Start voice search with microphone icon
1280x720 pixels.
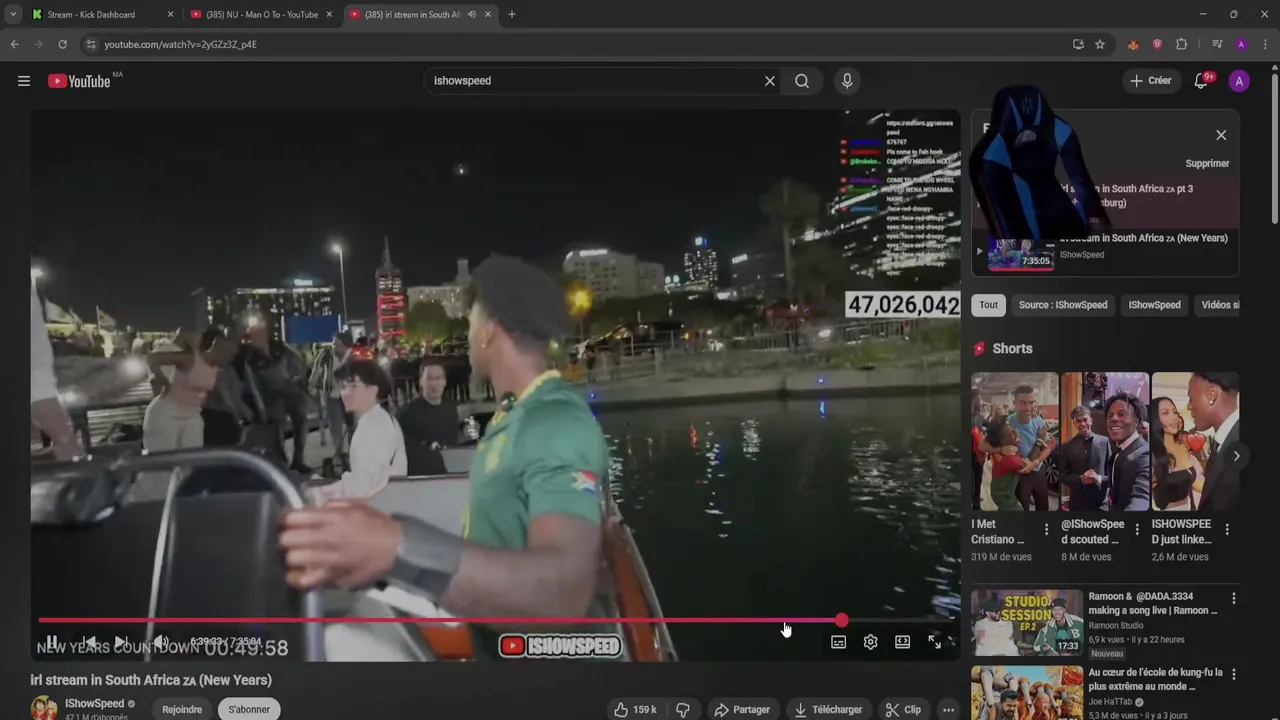(x=847, y=81)
